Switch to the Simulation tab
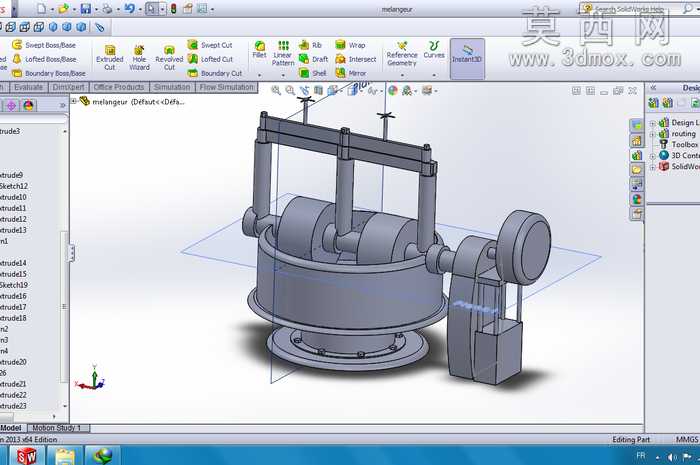Image resolution: width=700 pixels, height=465 pixels. (x=172, y=87)
